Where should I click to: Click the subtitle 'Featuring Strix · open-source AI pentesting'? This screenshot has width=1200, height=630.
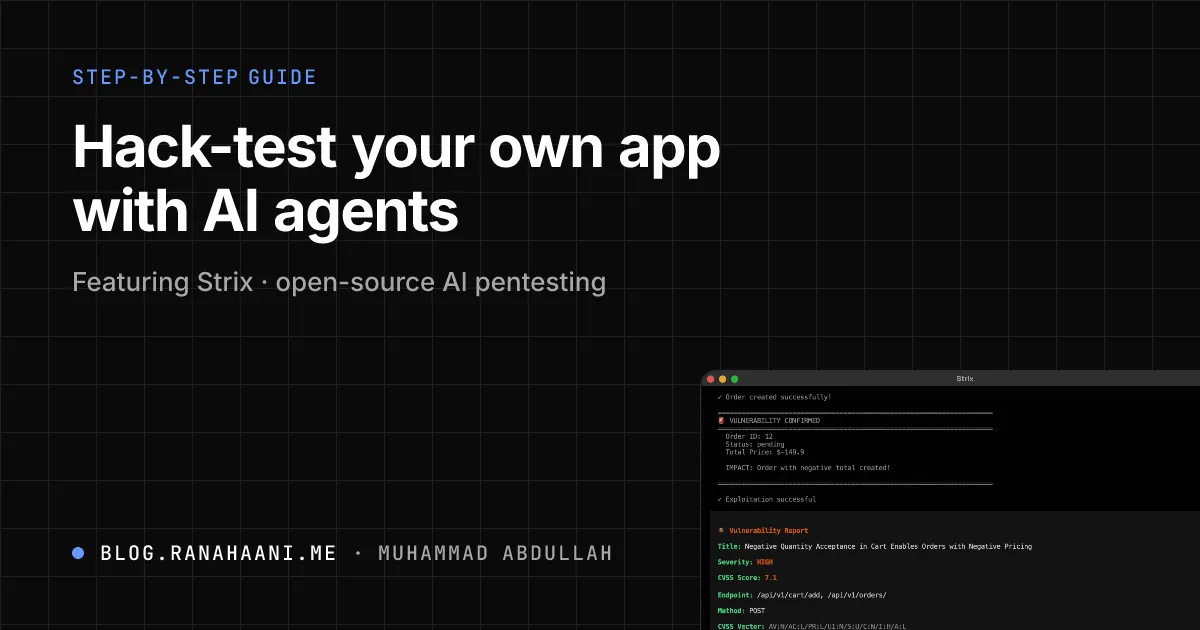tap(339, 282)
